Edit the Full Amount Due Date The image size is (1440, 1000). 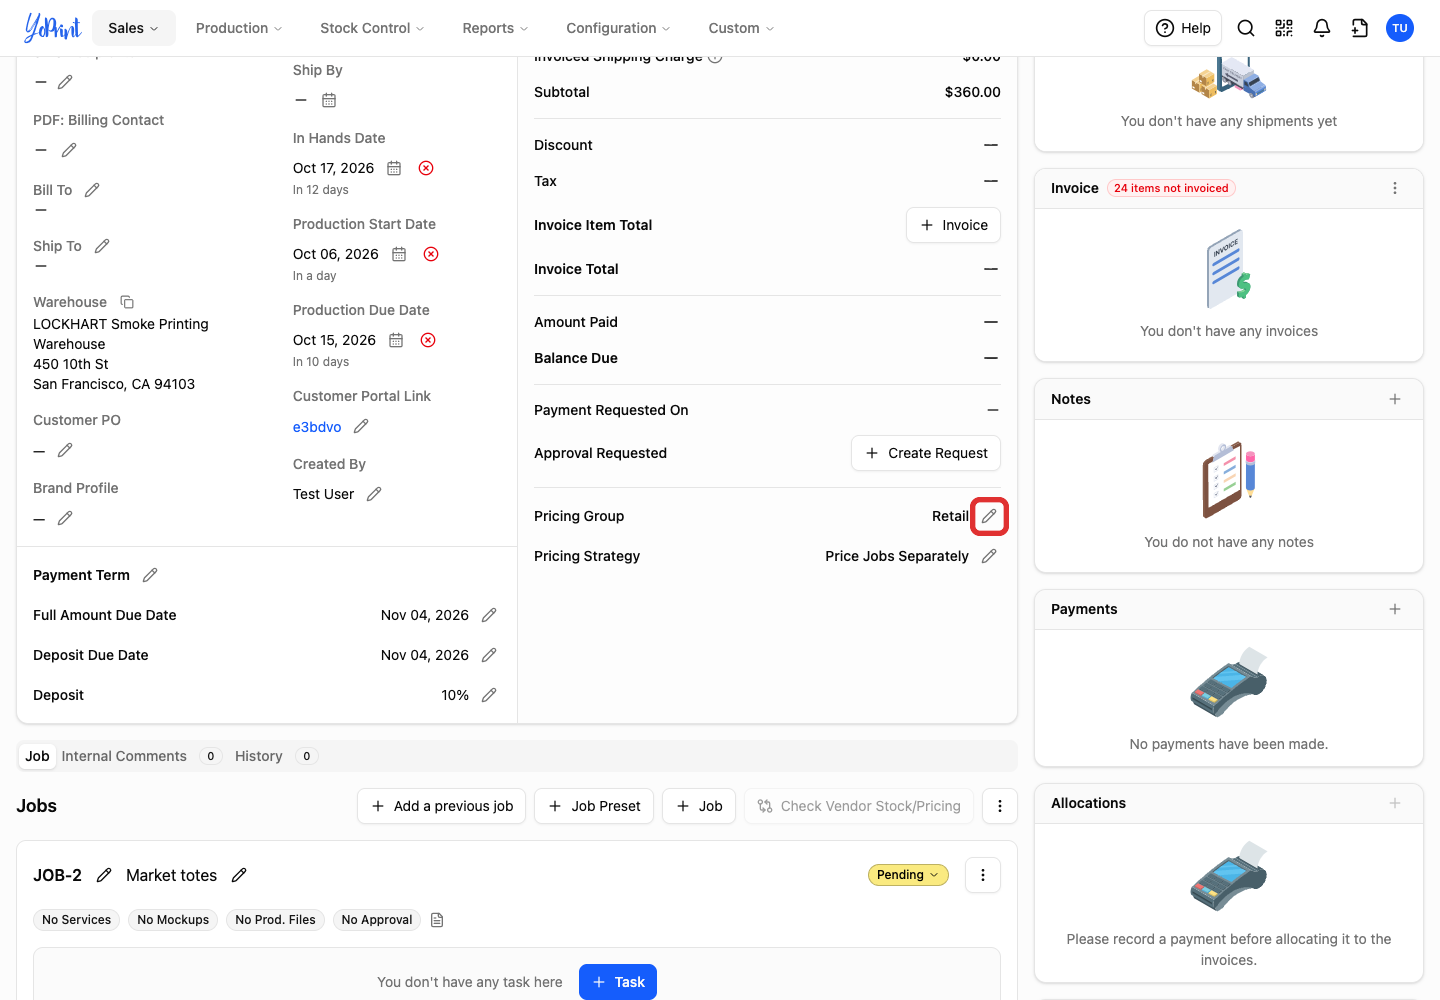tap(489, 615)
